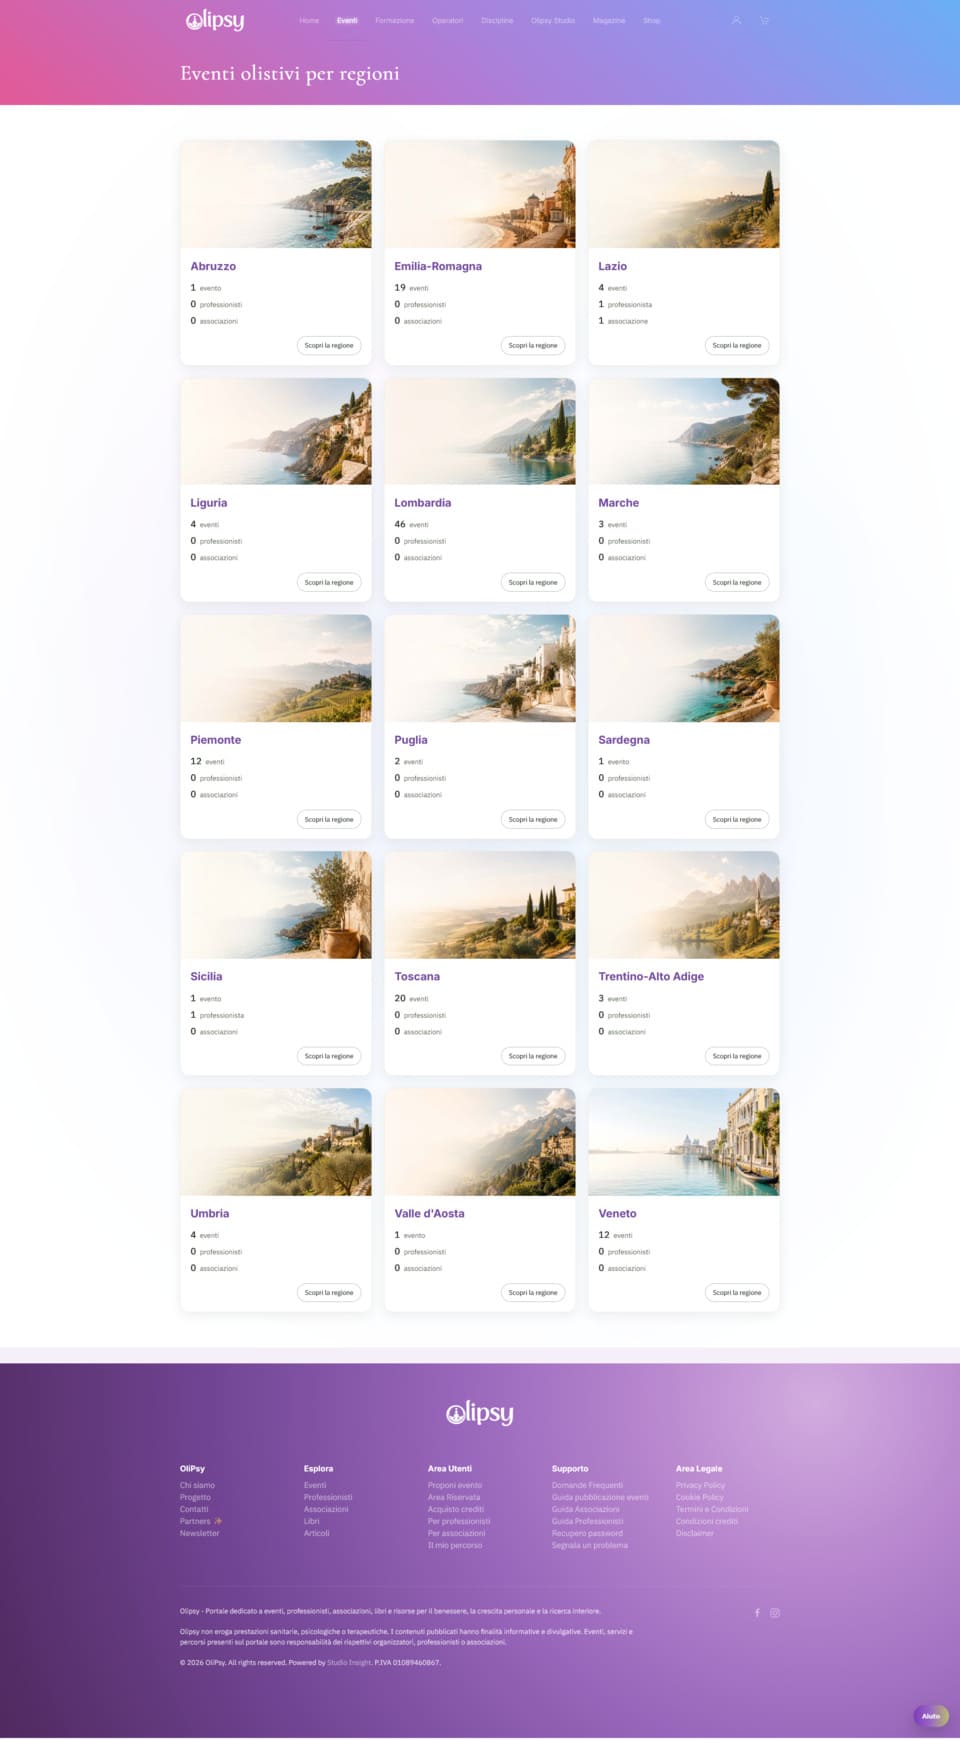Open Formazione menu item
The height and width of the screenshot is (1740, 960).
[x=395, y=20]
